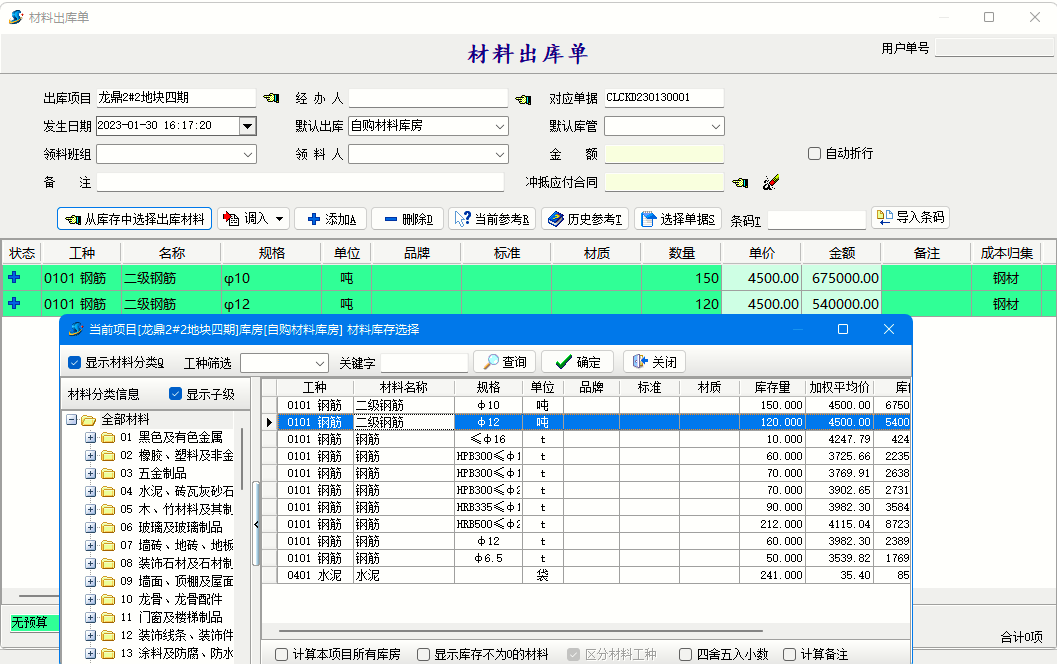Toggle 四舍五入小数 checkbox
Screen dimensions: 1057x664
click(685, 654)
